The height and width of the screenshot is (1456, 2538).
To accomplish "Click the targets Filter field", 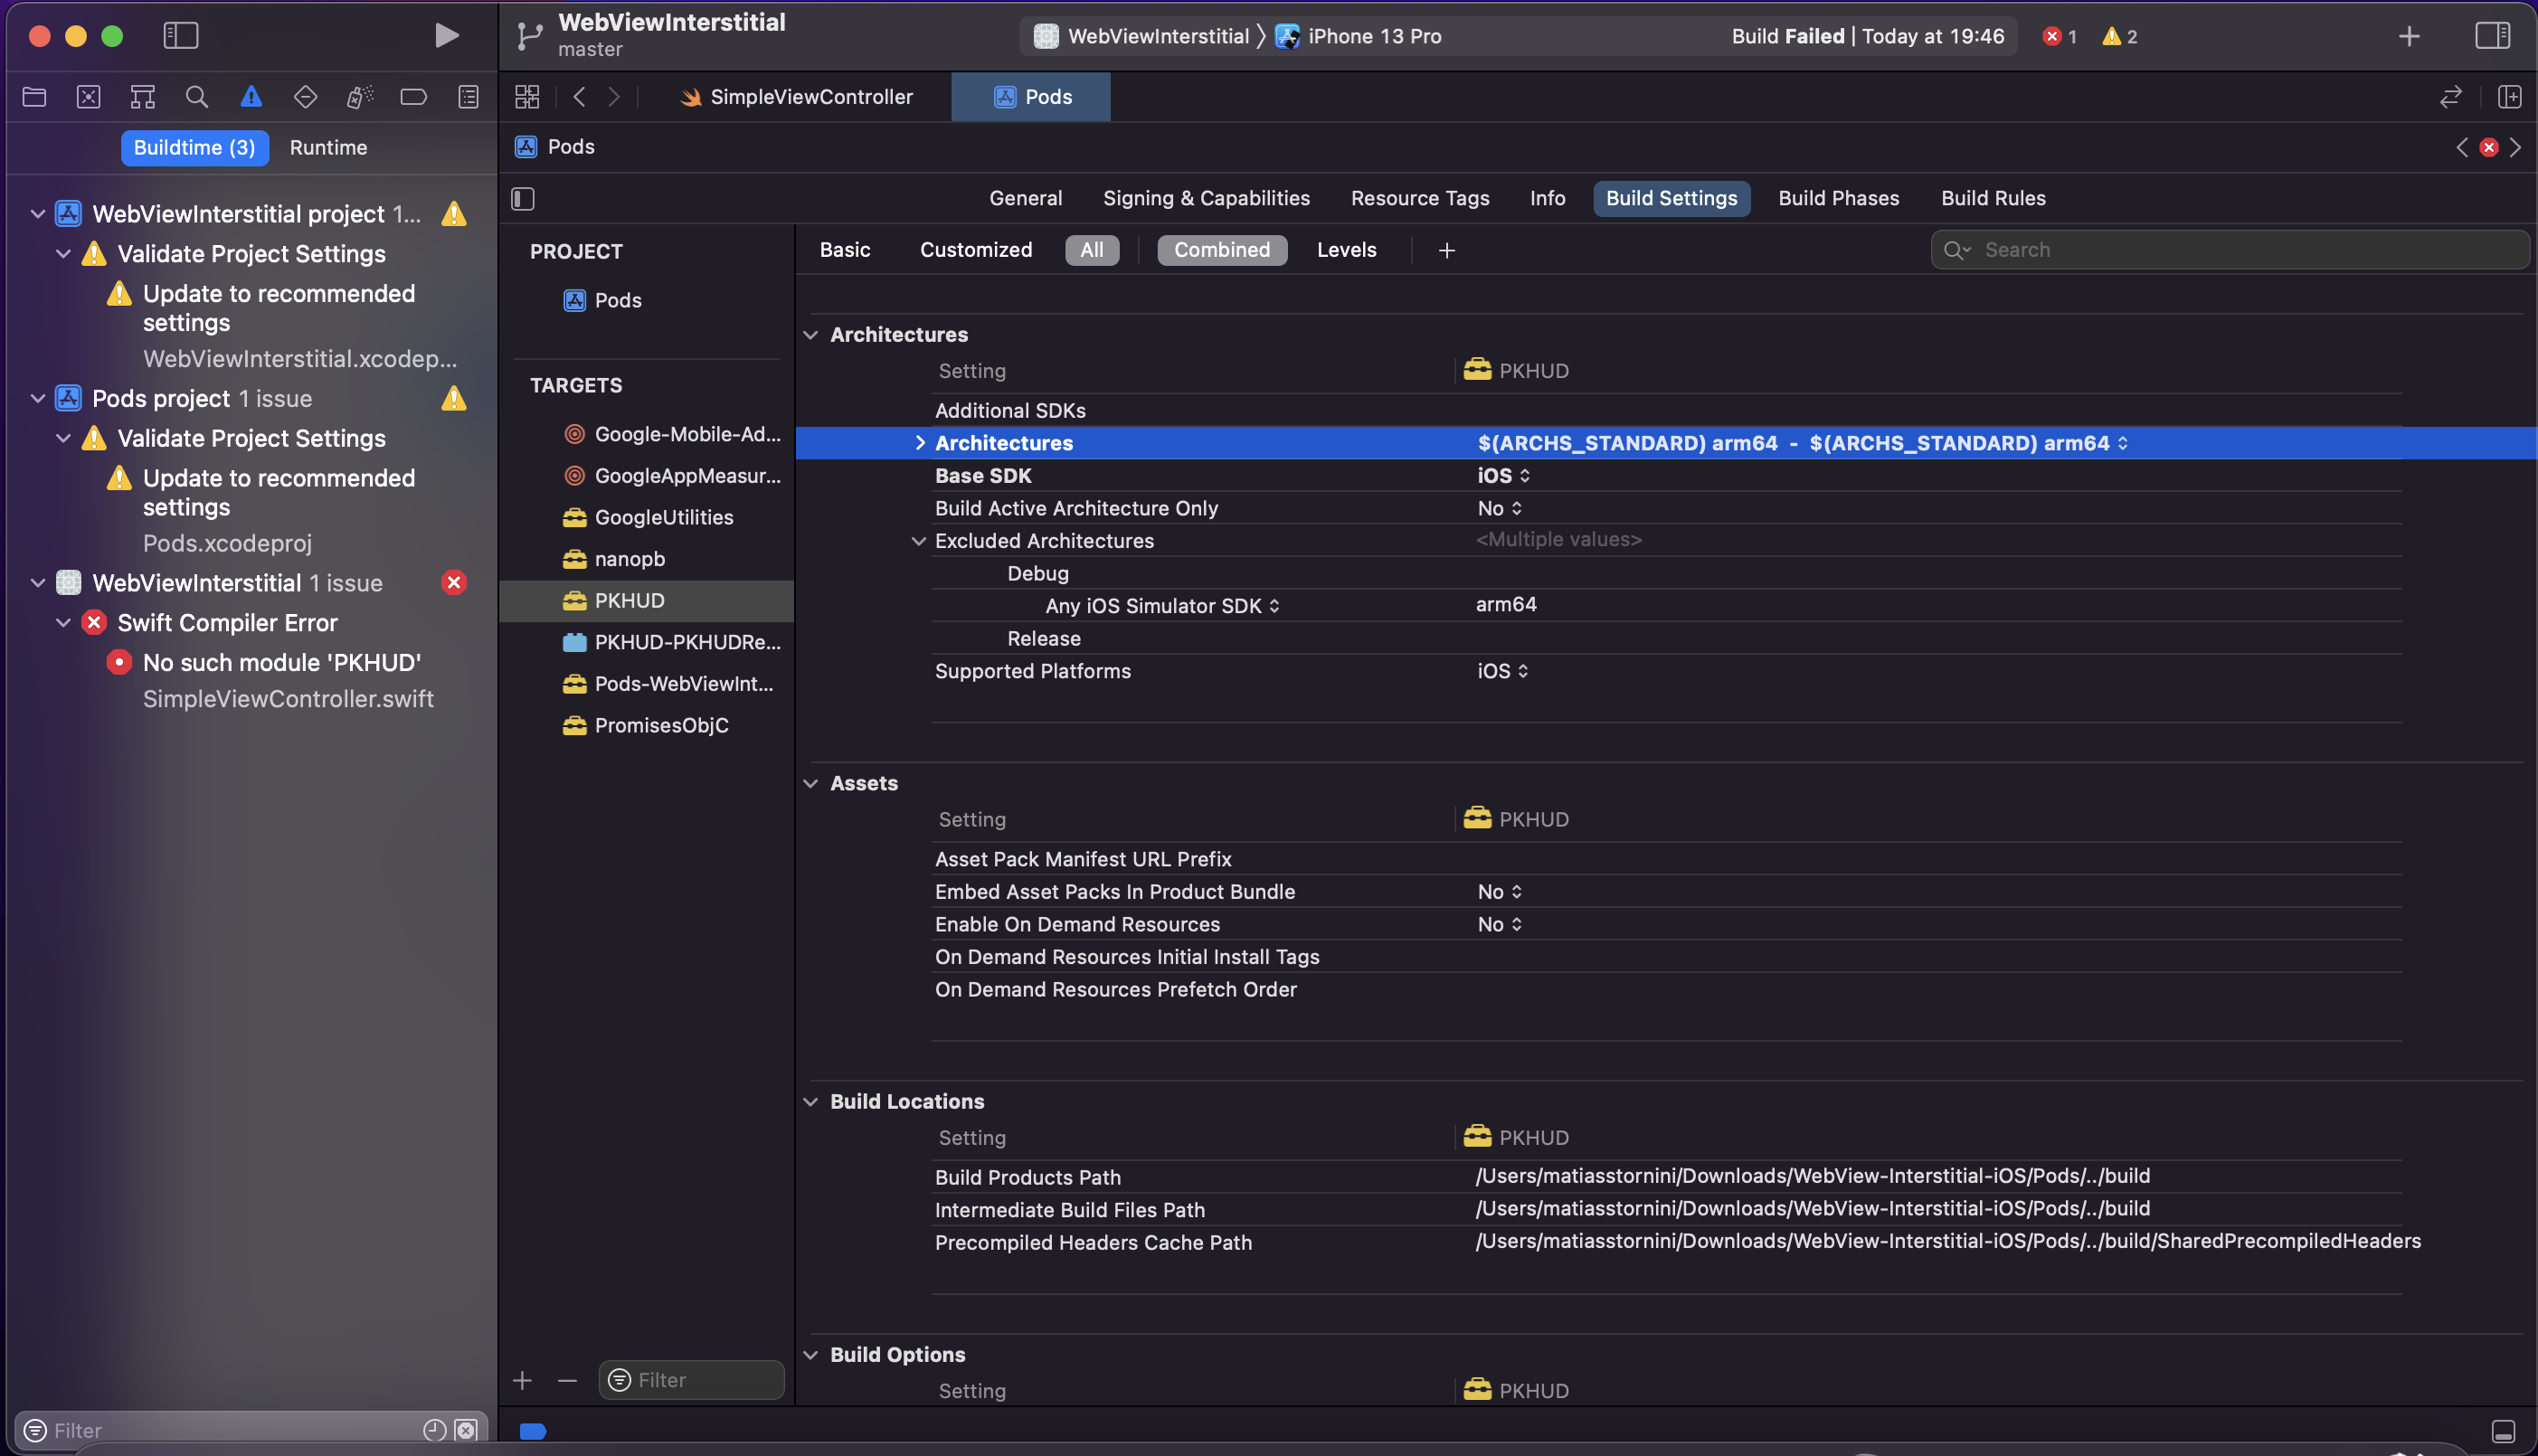I will tap(691, 1380).
